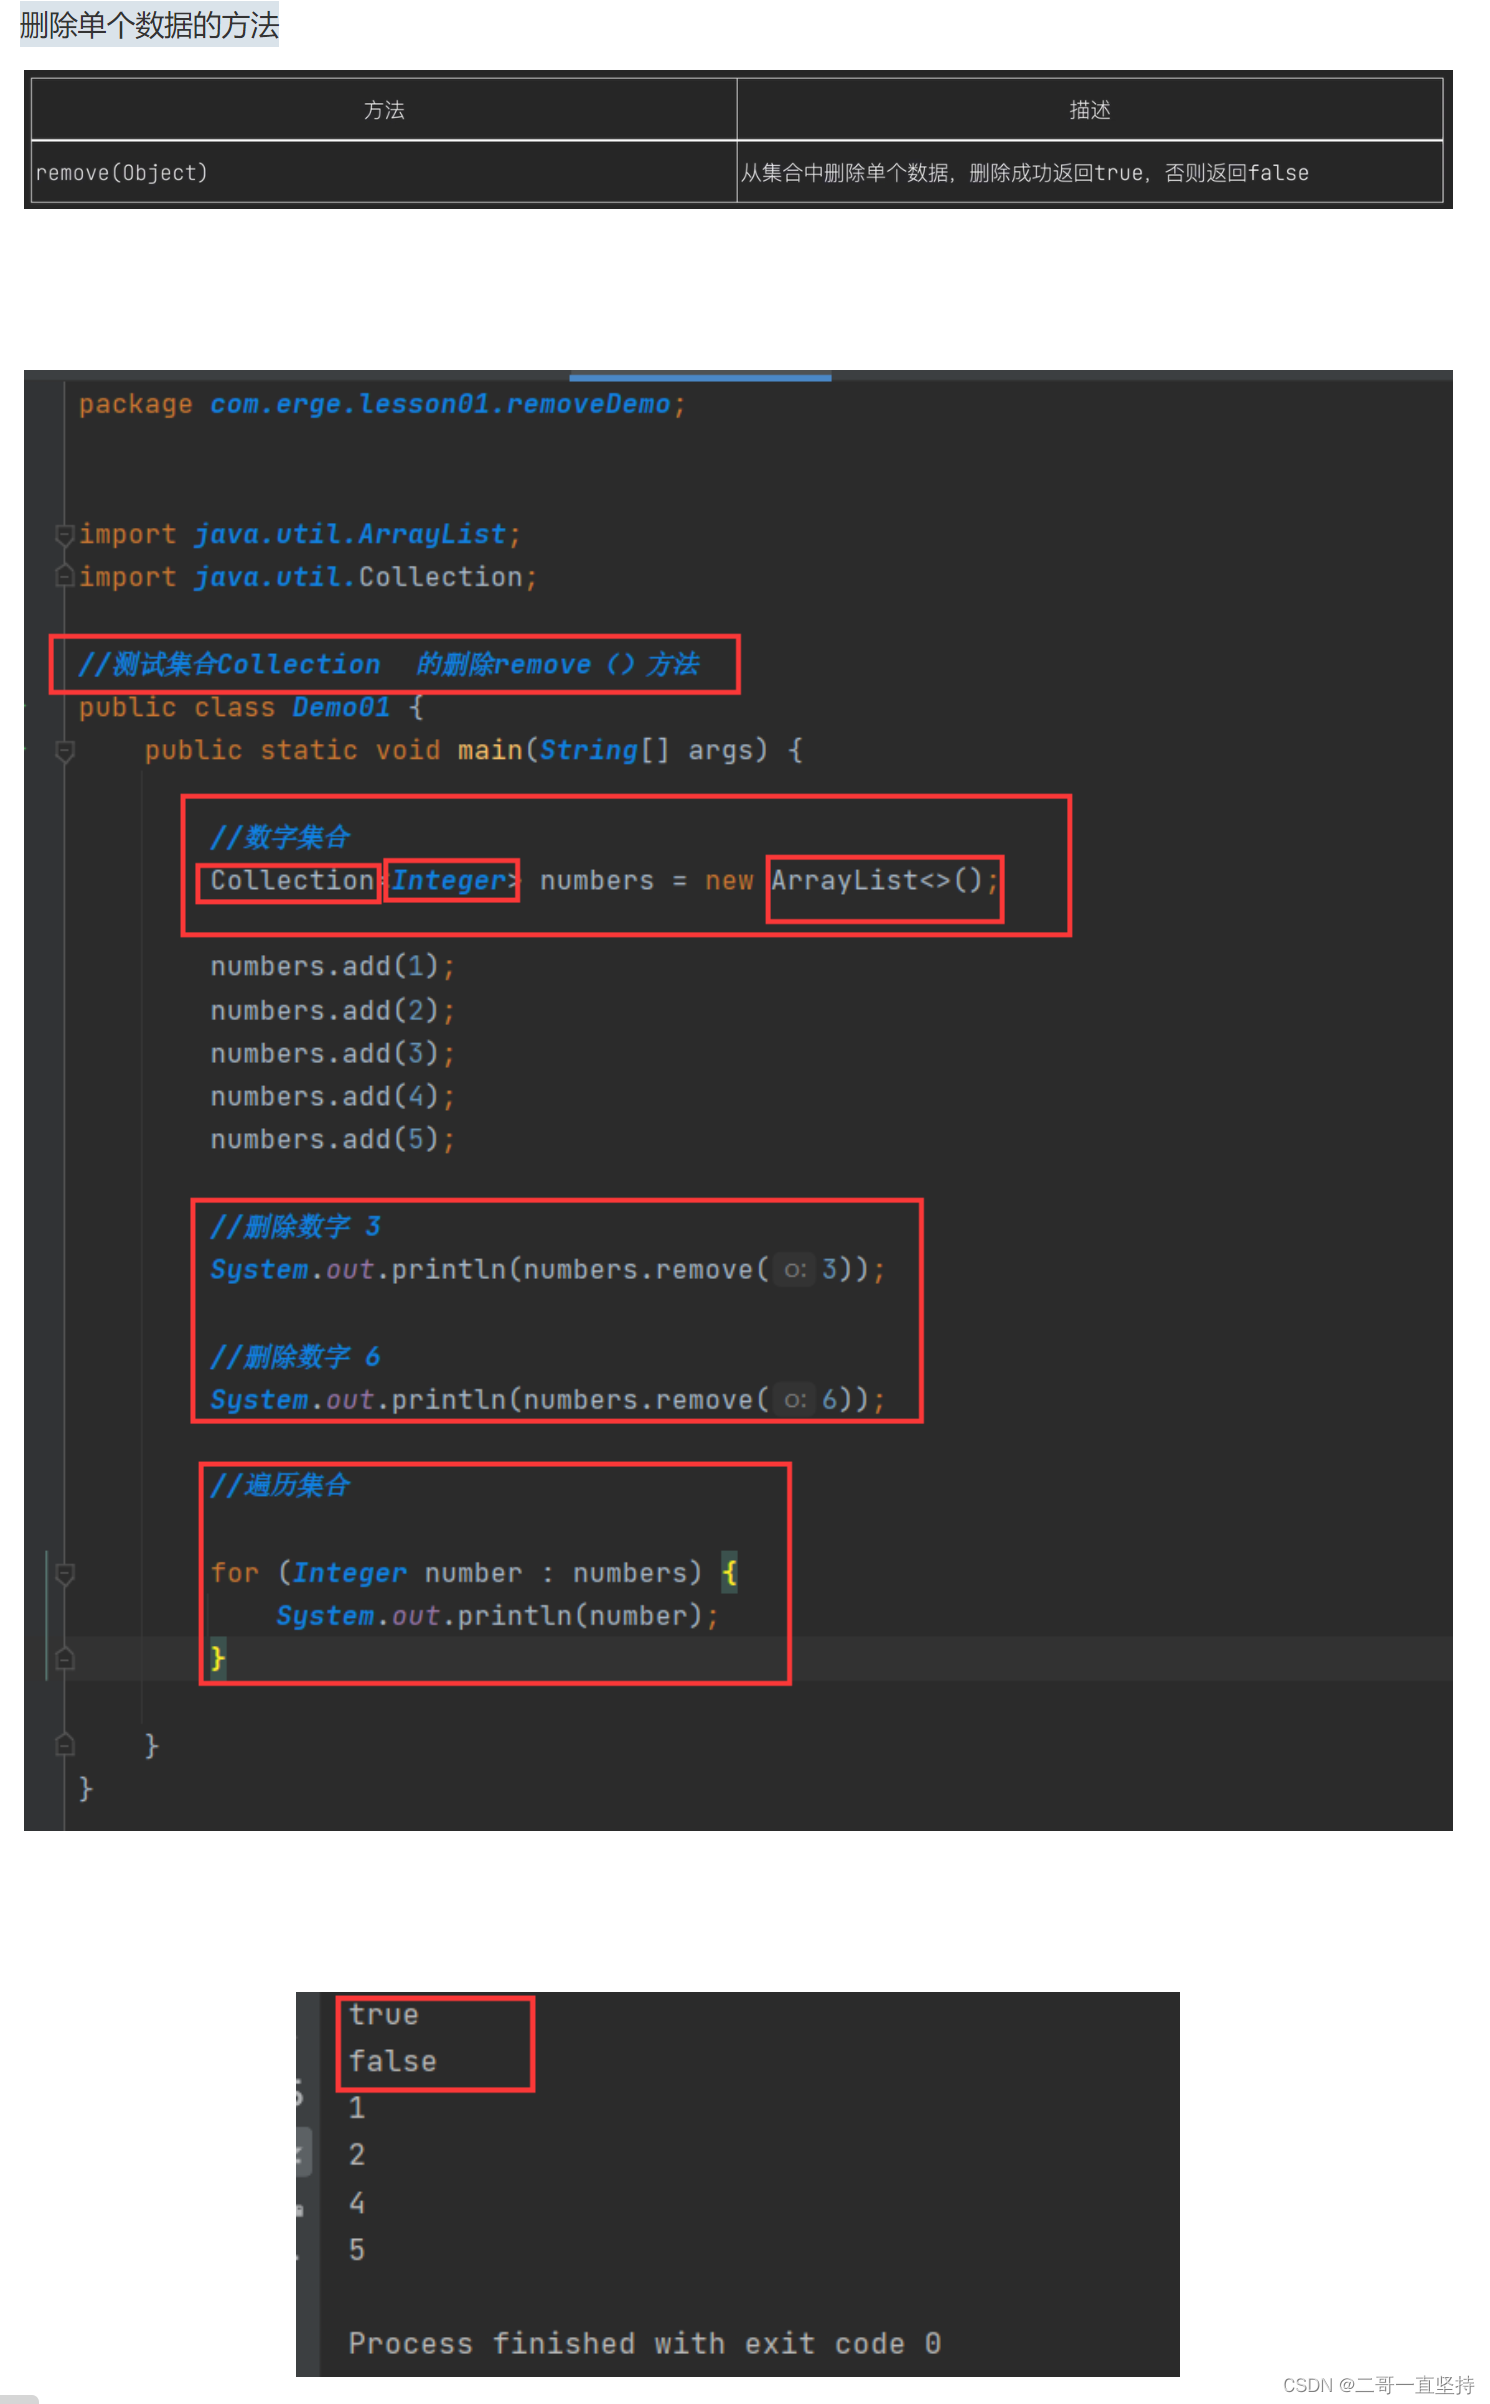This screenshot has width=1490, height=2404.
Task: Click the println numbers.remove(3) statement
Action: tap(547, 1269)
